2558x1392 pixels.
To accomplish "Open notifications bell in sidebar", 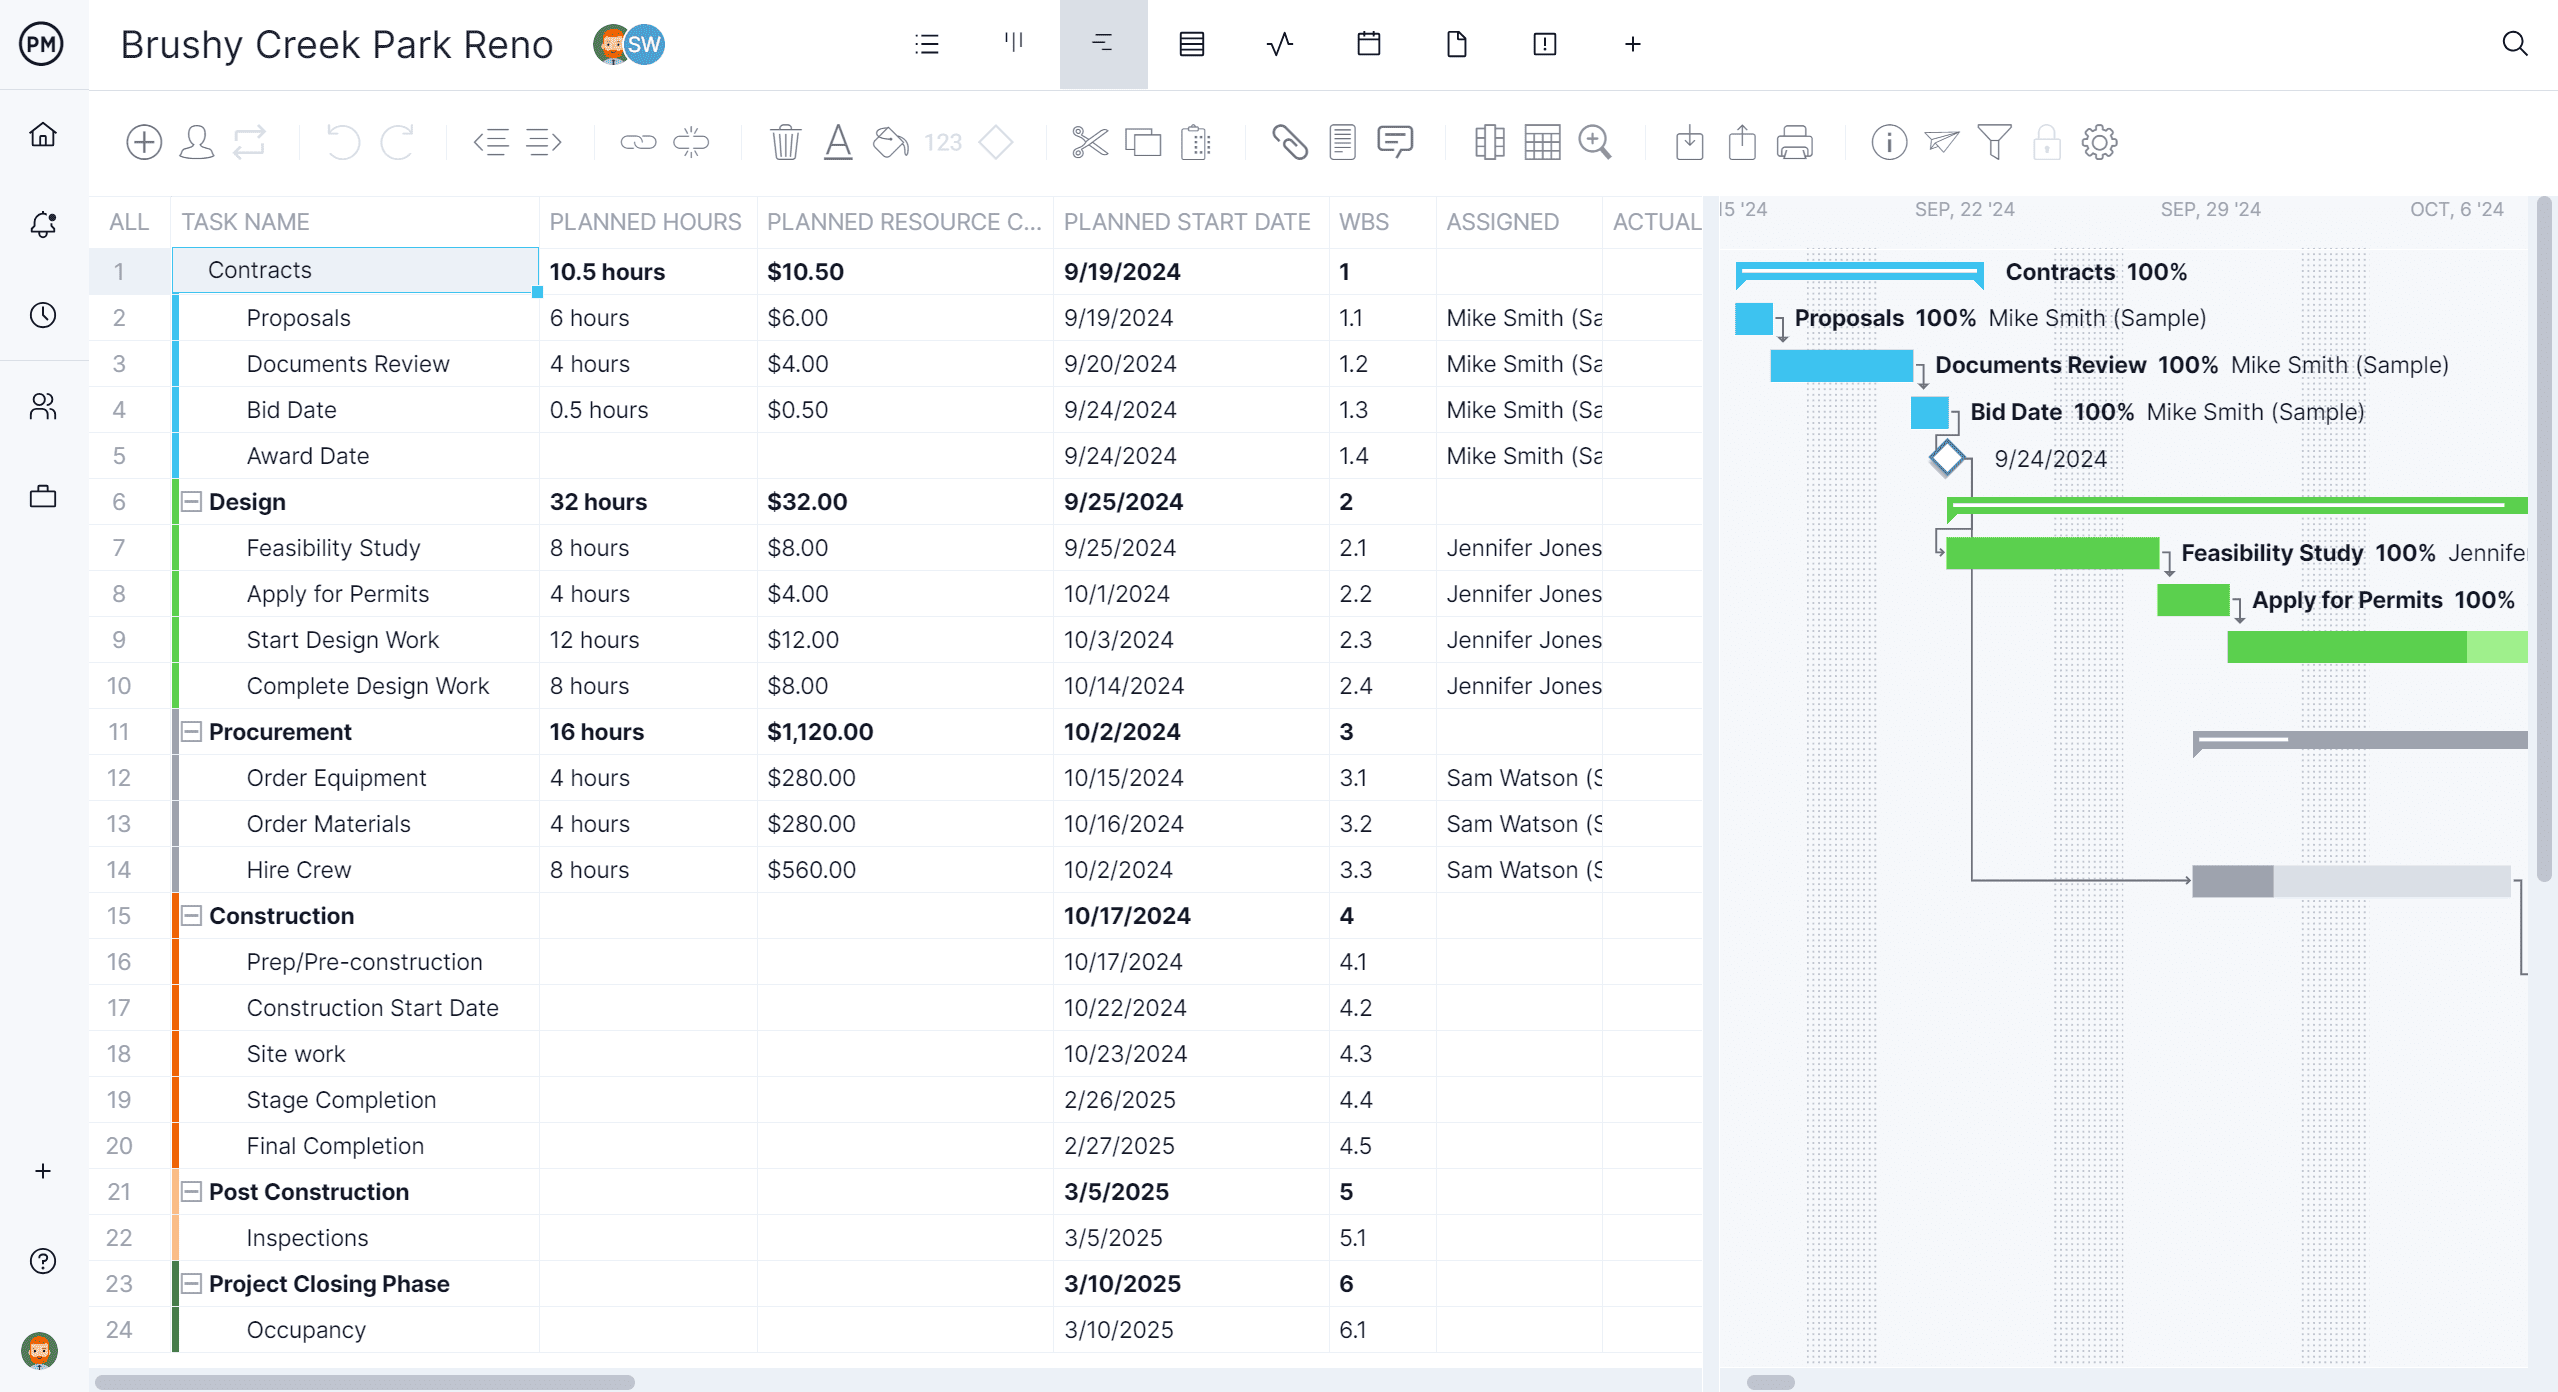I will click(42, 224).
